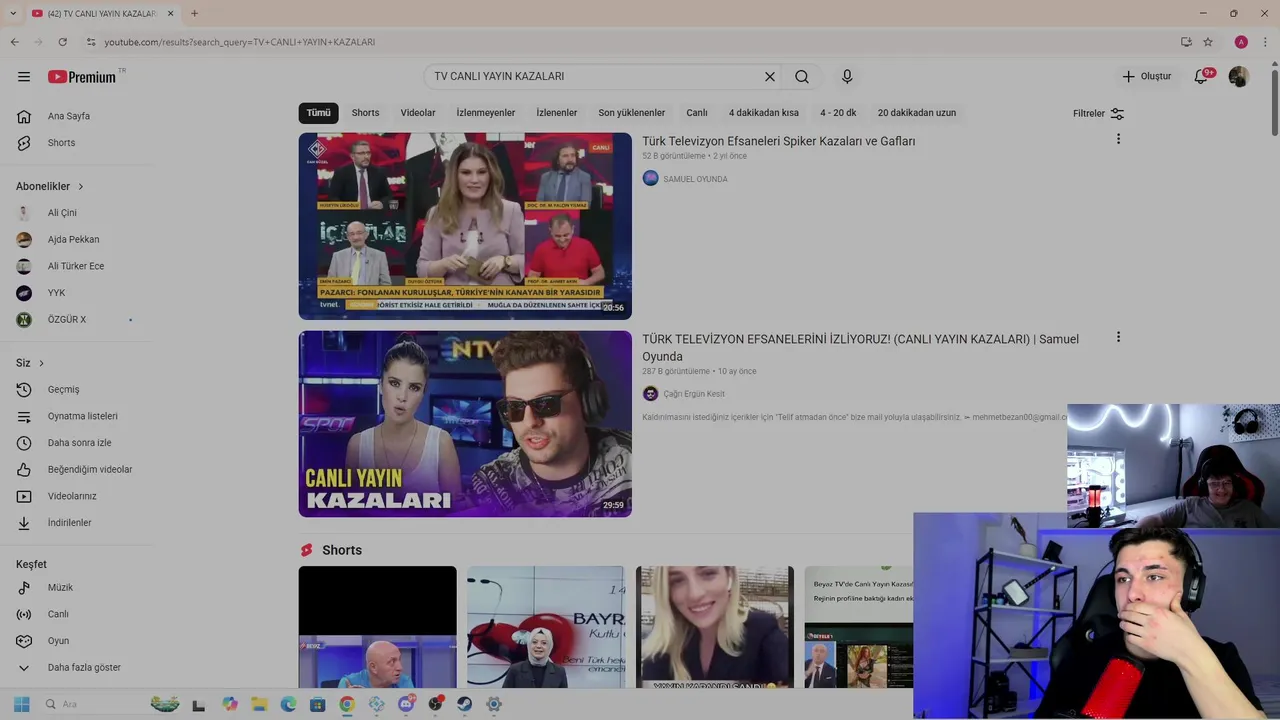Open the Çağrı Ergün Kesit channel
1280x720 pixels.
pyautogui.click(x=694, y=394)
